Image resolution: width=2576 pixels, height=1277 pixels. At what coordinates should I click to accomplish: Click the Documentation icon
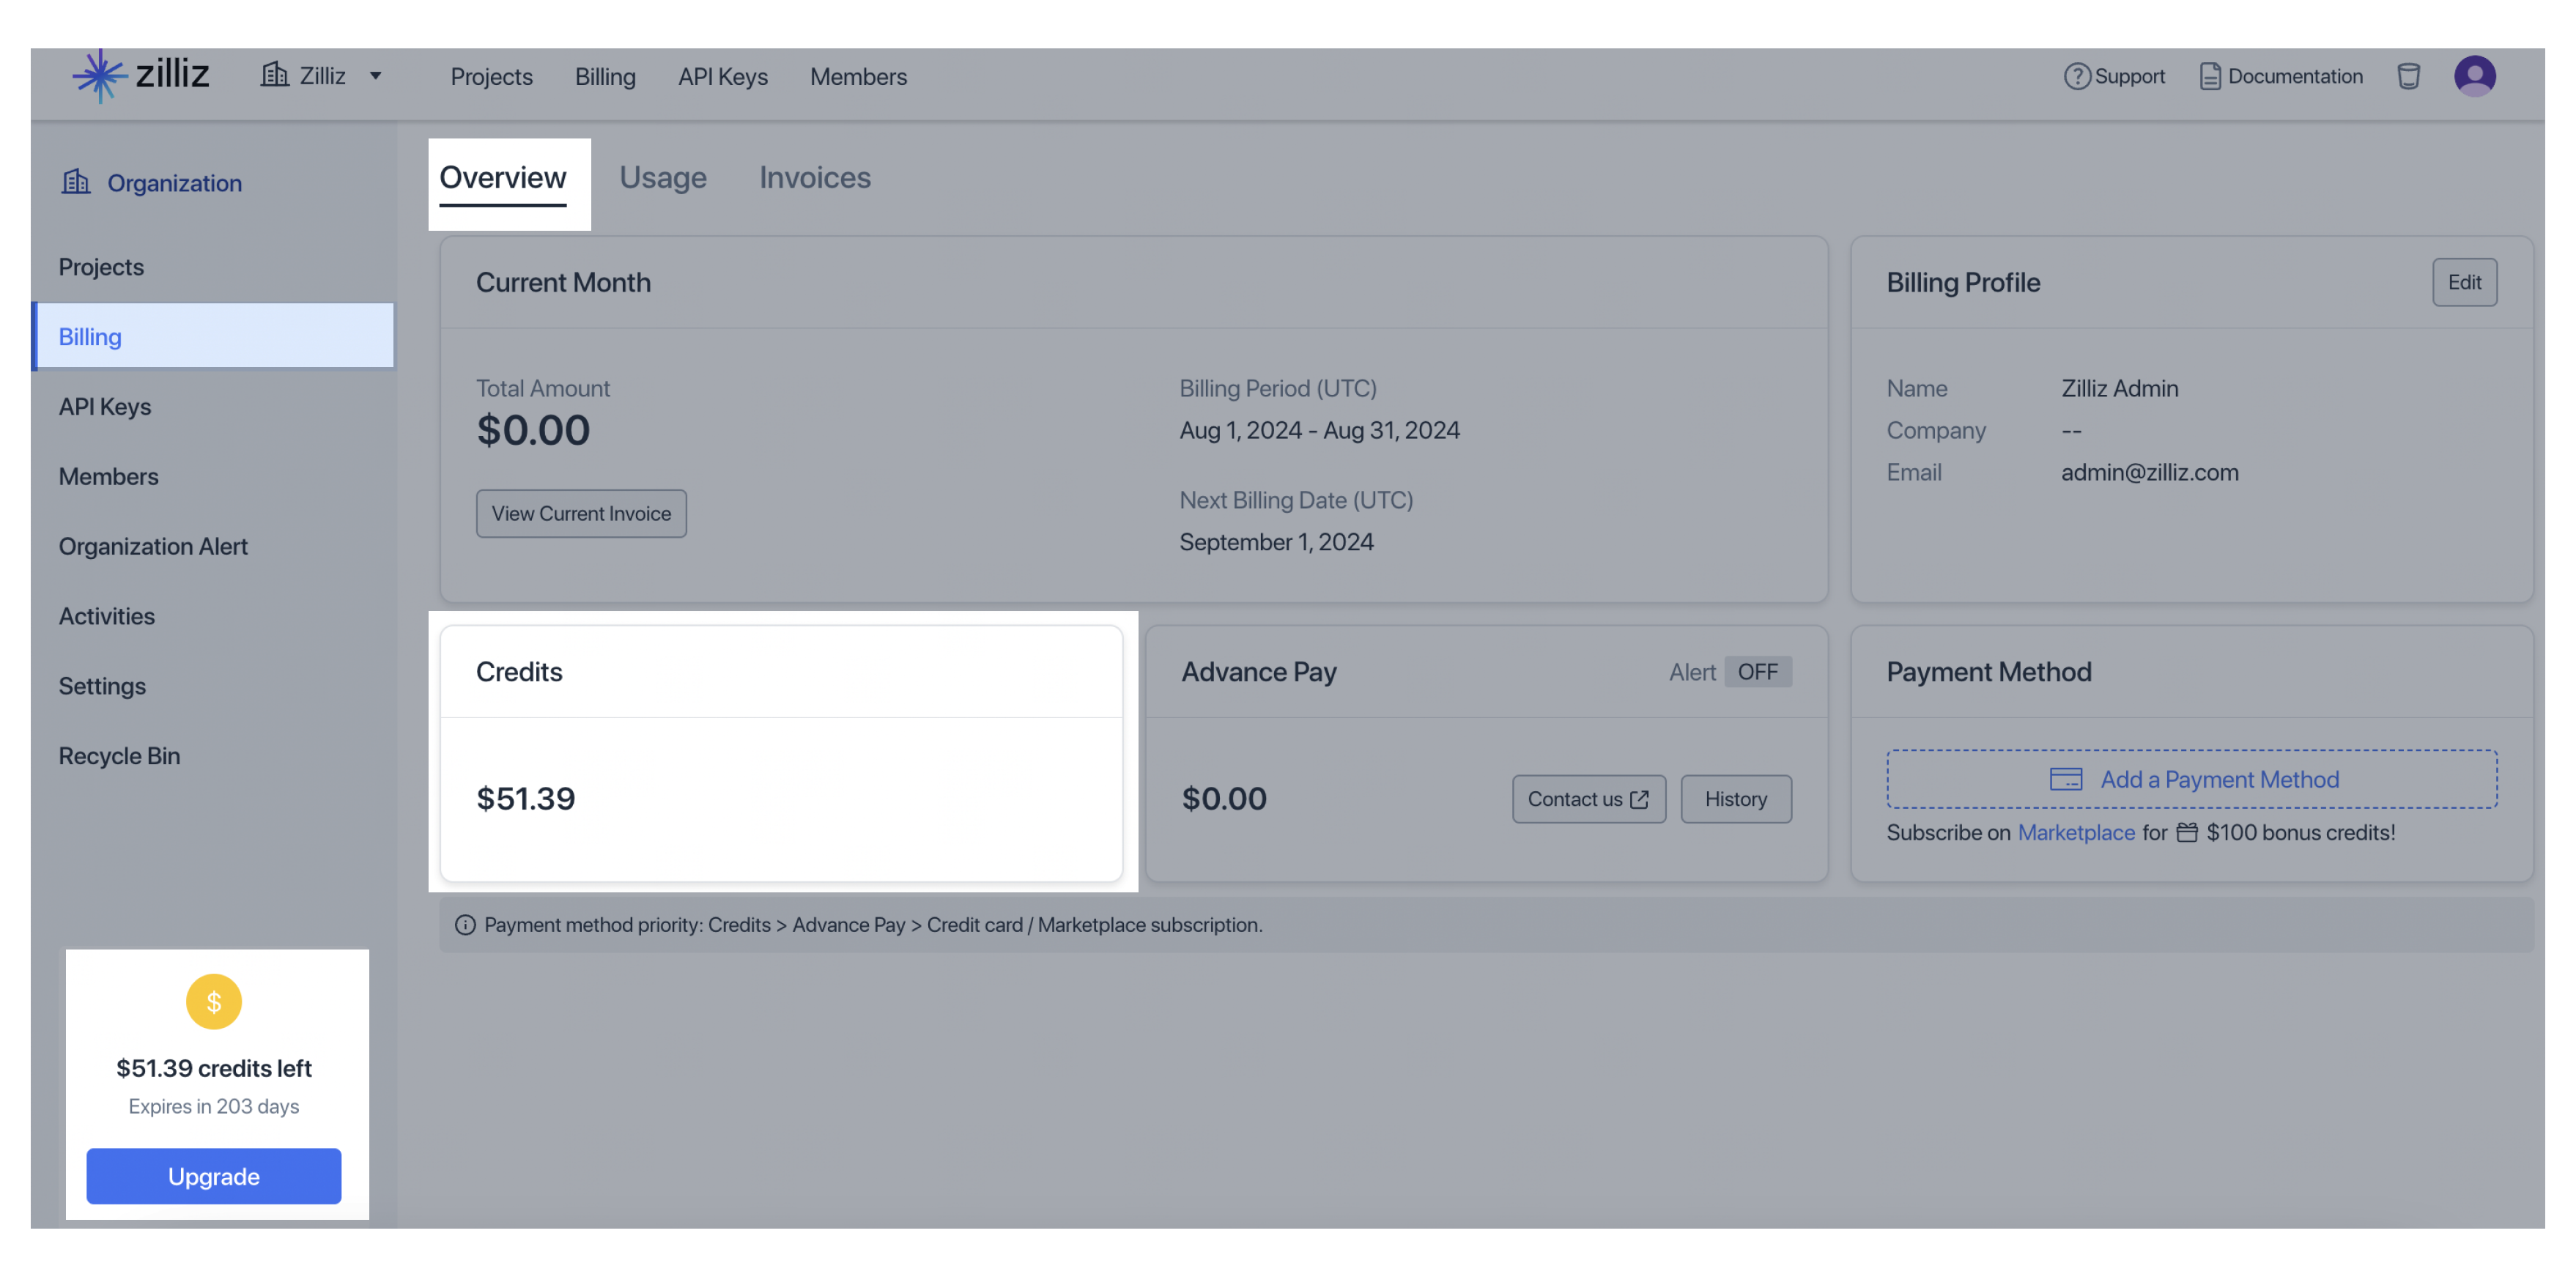pos(2210,75)
